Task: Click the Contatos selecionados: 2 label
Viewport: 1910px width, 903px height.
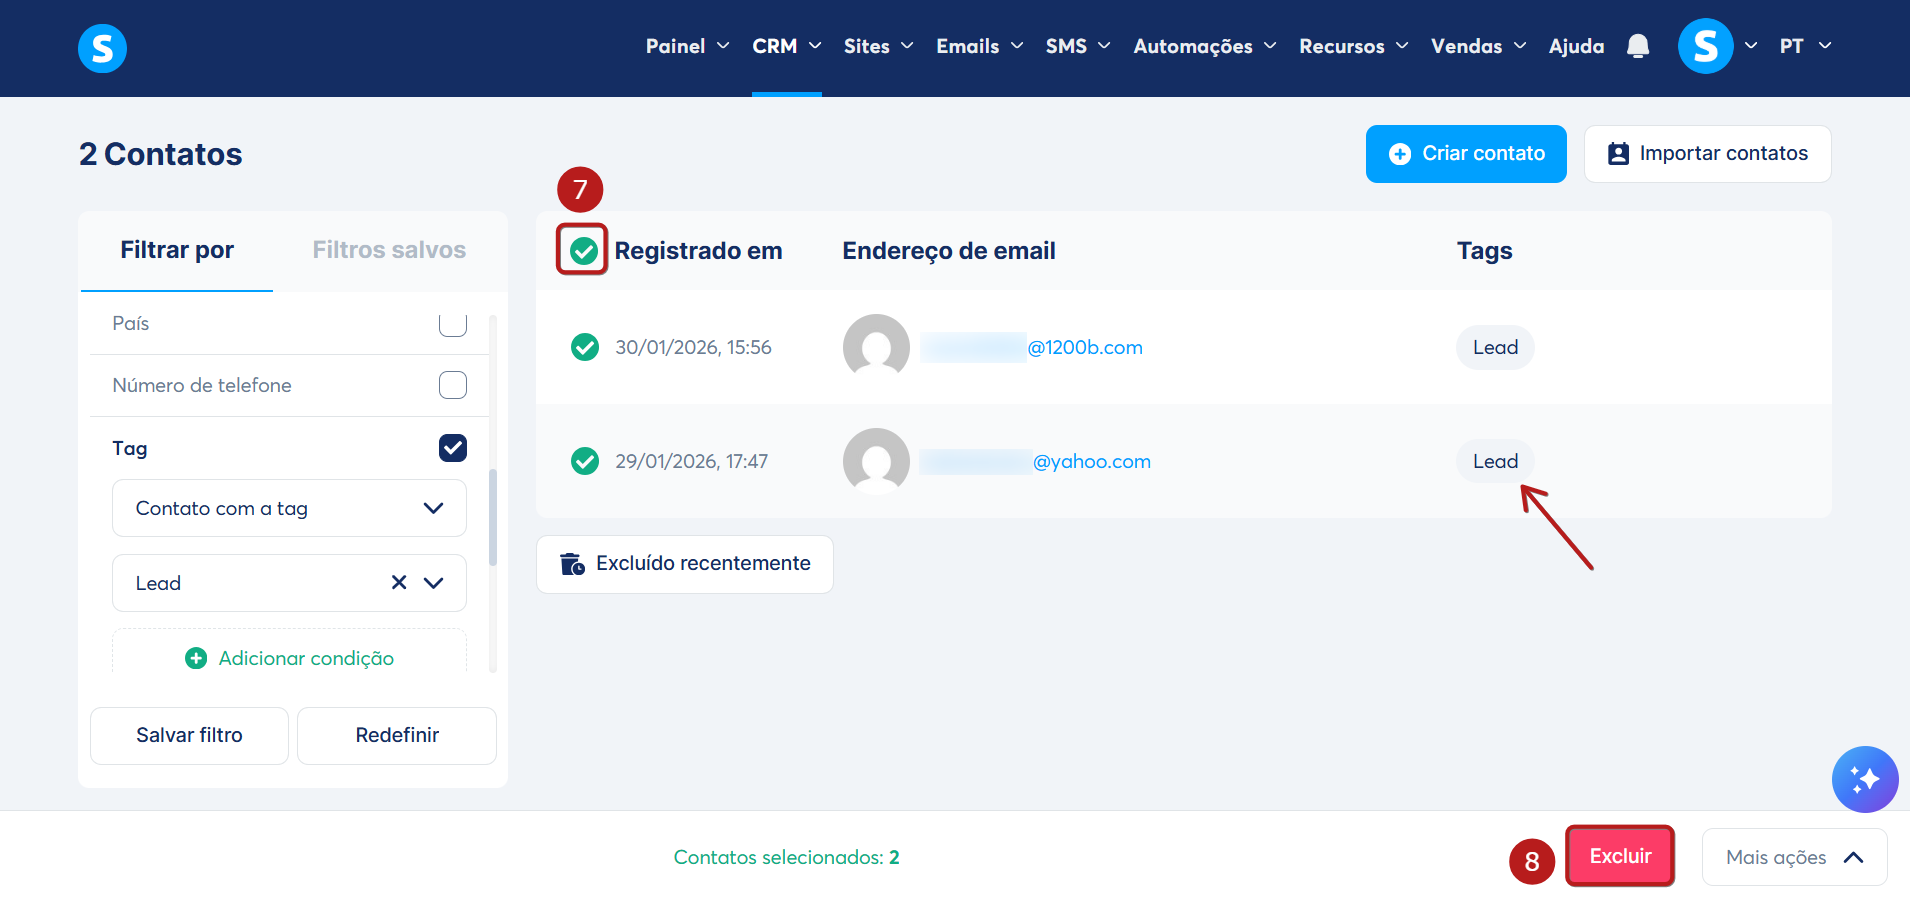Action: [x=786, y=857]
